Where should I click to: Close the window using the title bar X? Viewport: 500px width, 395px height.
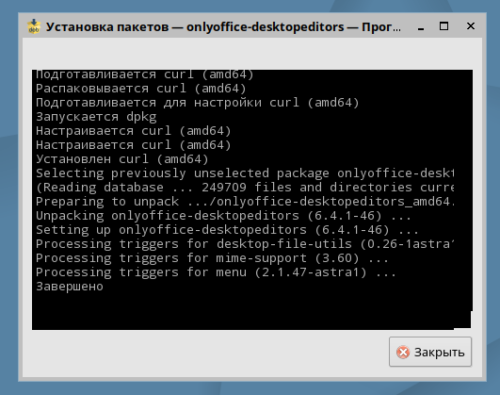471,26
